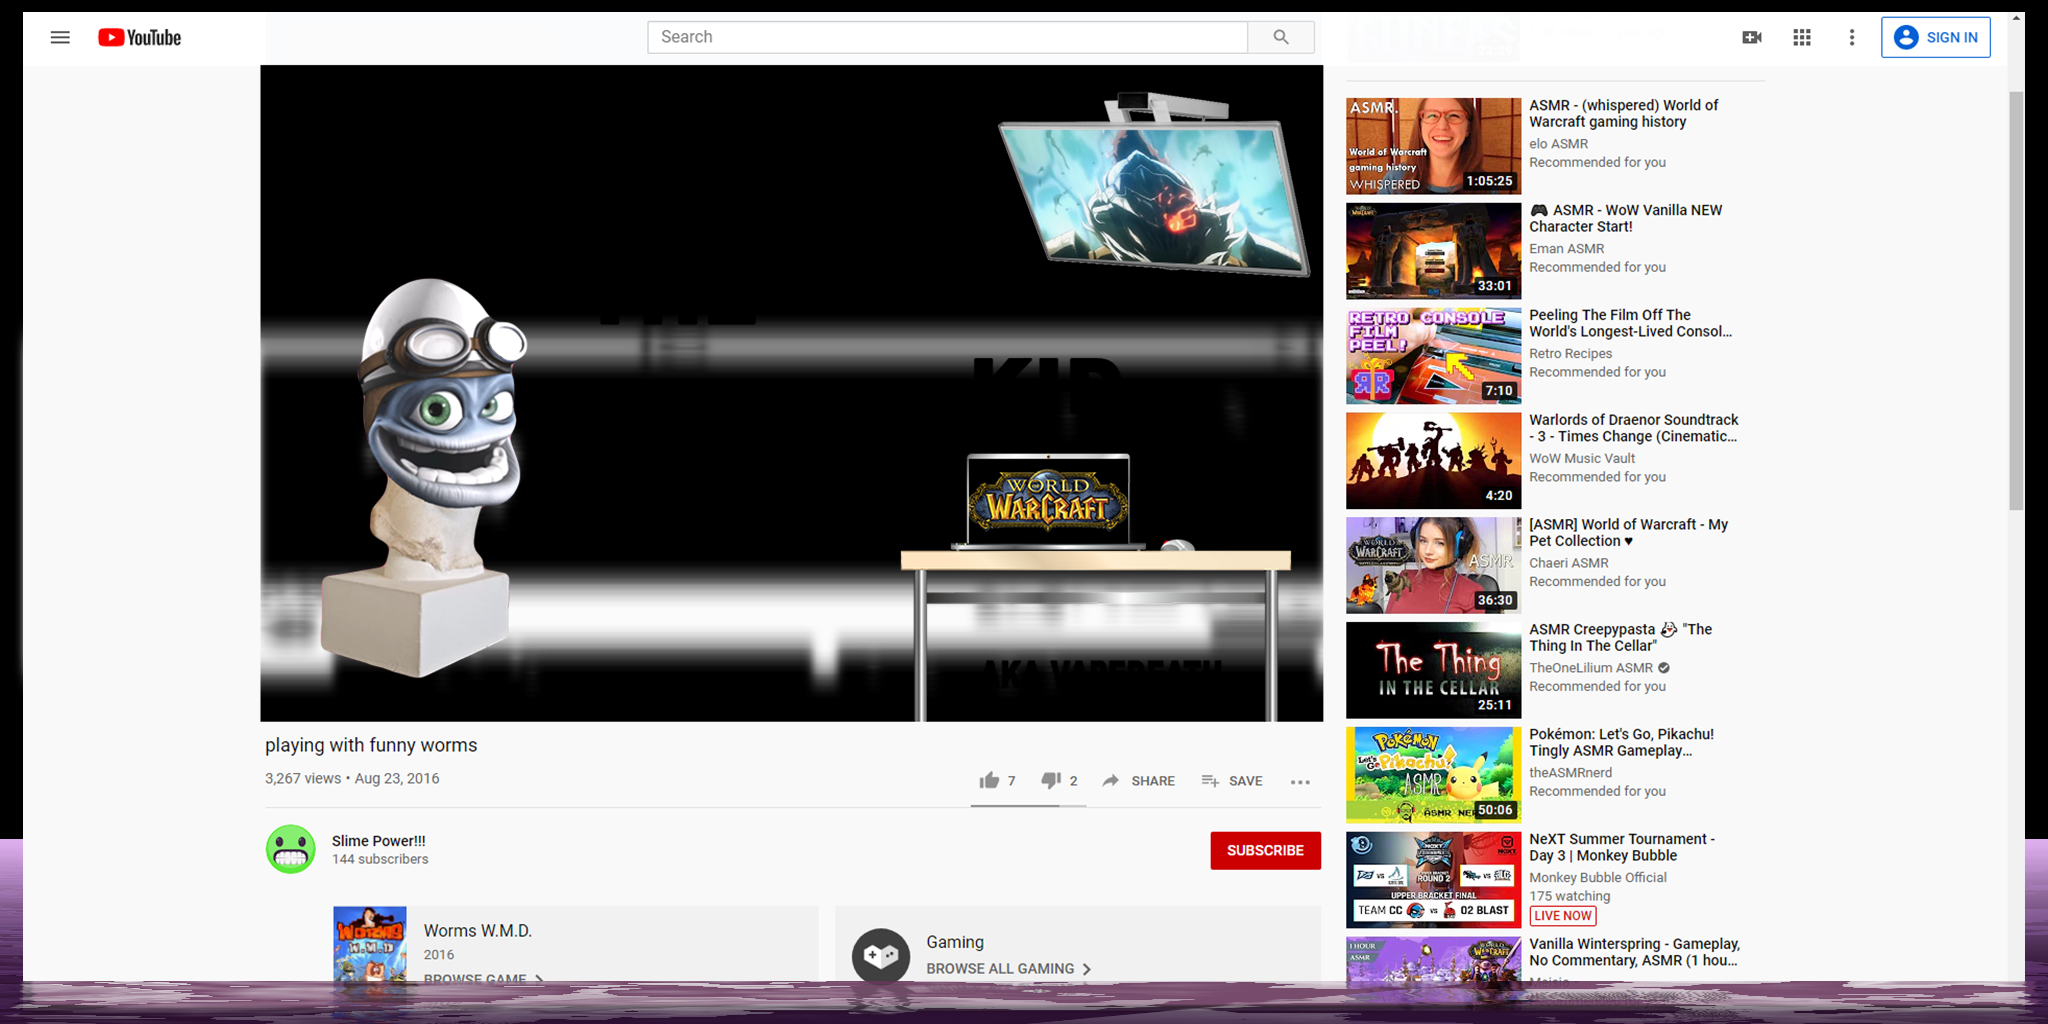Open the YouTube apps grid icon
The width and height of the screenshot is (2048, 1024).
click(x=1802, y=37)
